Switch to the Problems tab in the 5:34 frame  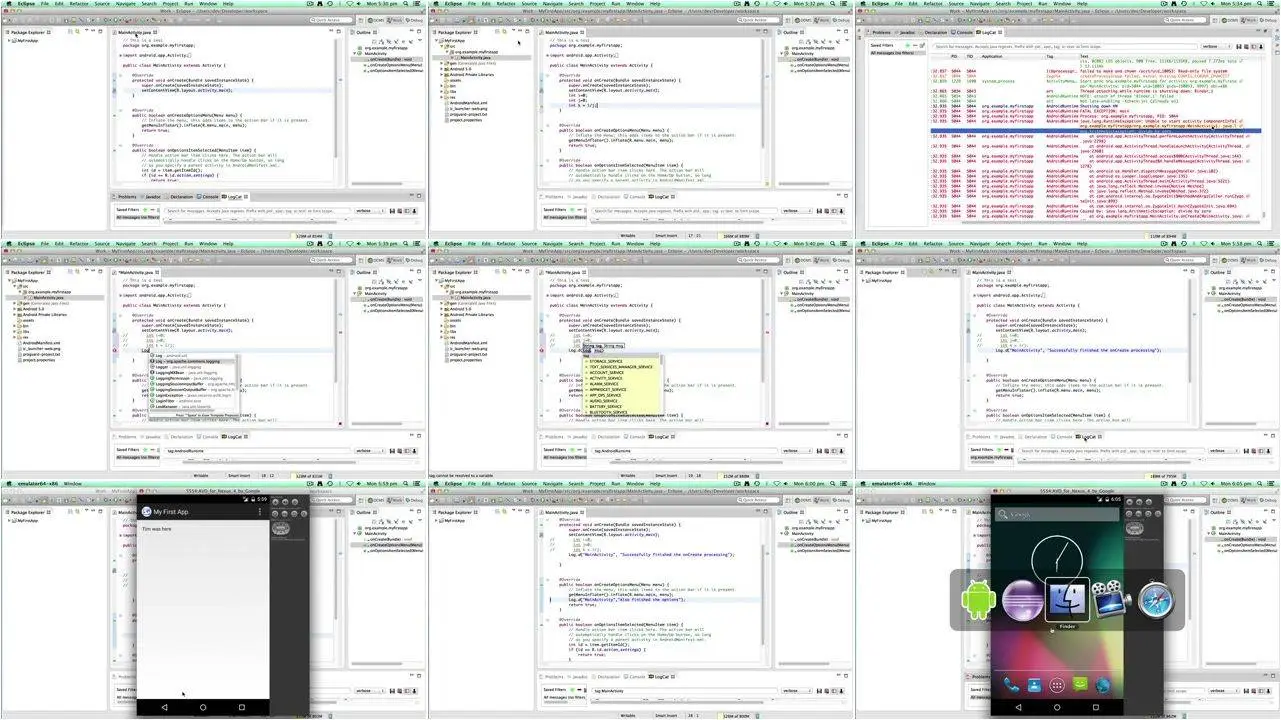point(881,33)
